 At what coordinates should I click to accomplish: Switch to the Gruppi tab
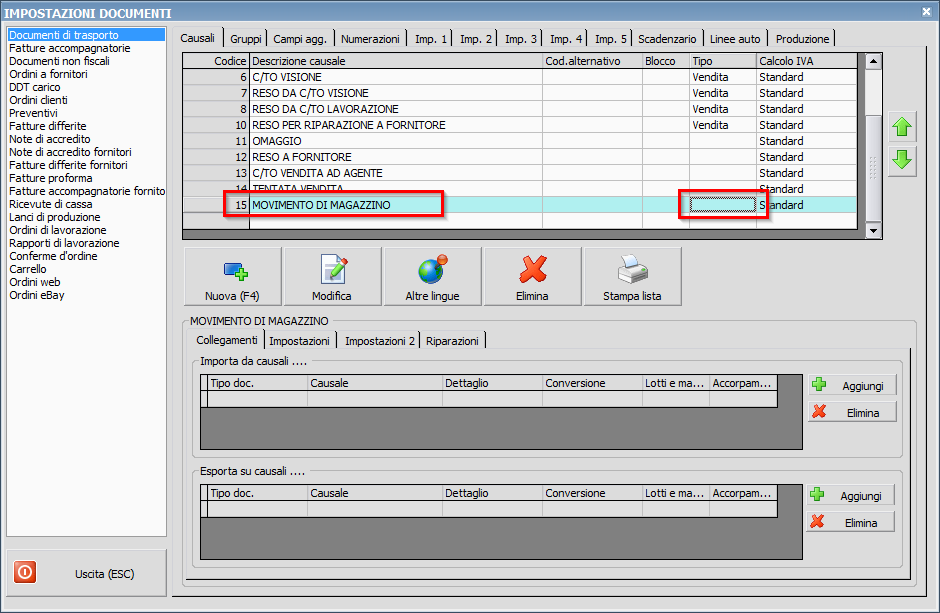[246, 39]
